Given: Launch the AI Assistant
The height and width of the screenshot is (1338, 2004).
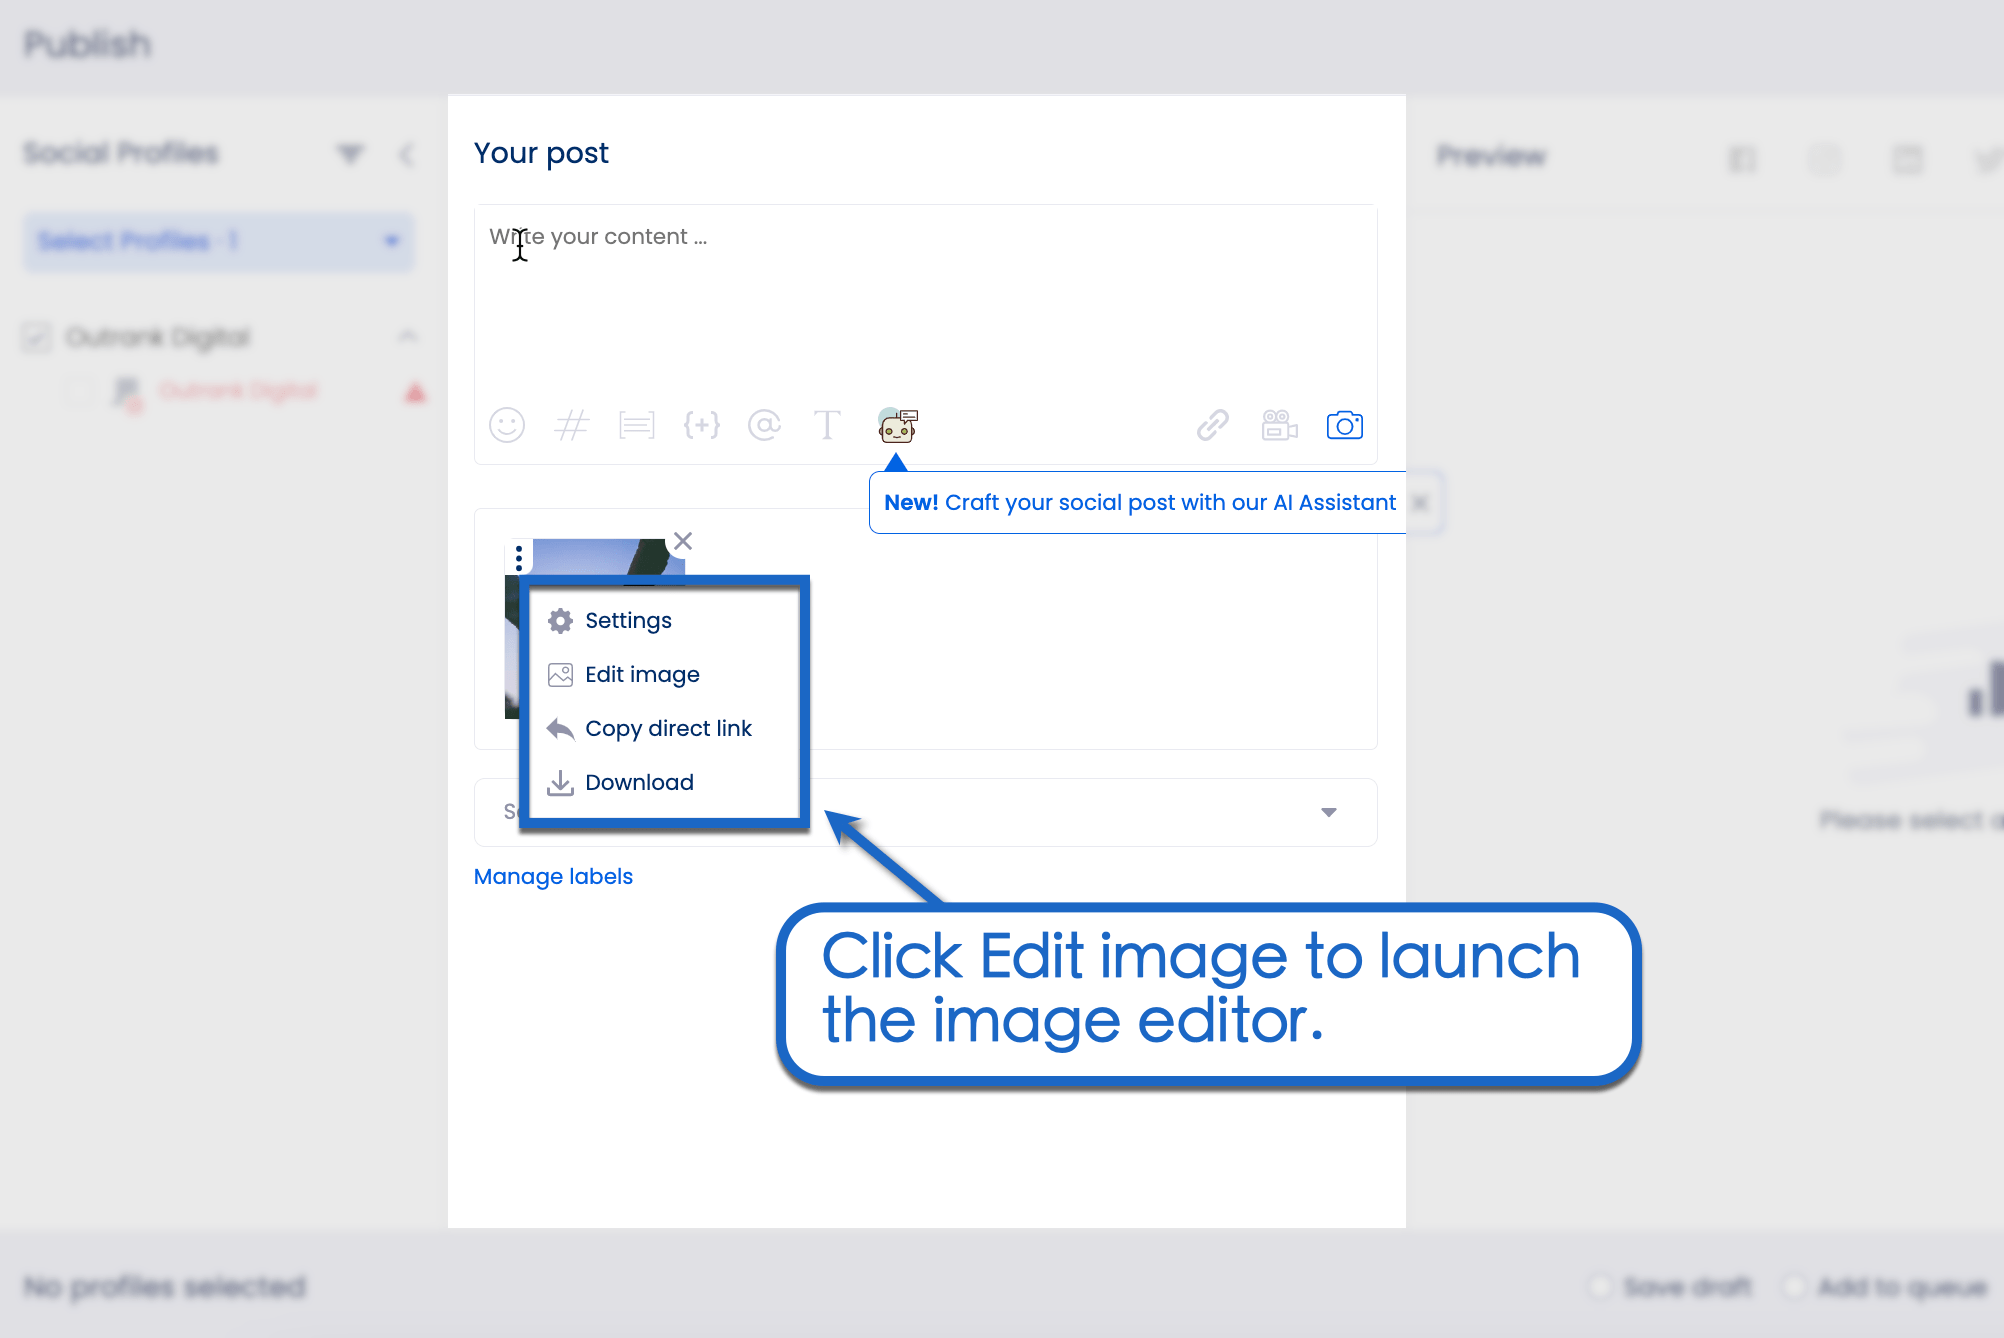Looking at the screenshot, I should click(x=896, y=425).
